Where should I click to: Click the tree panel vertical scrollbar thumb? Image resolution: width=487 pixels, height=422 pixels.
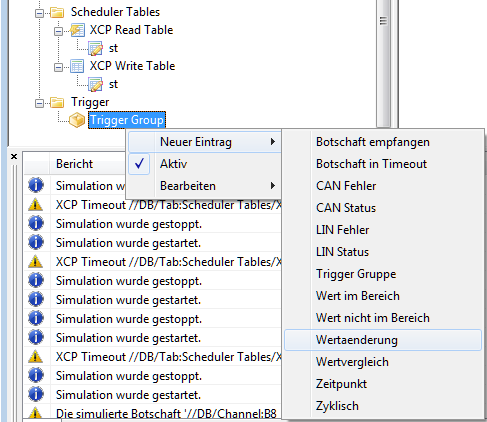coord(384,63)
